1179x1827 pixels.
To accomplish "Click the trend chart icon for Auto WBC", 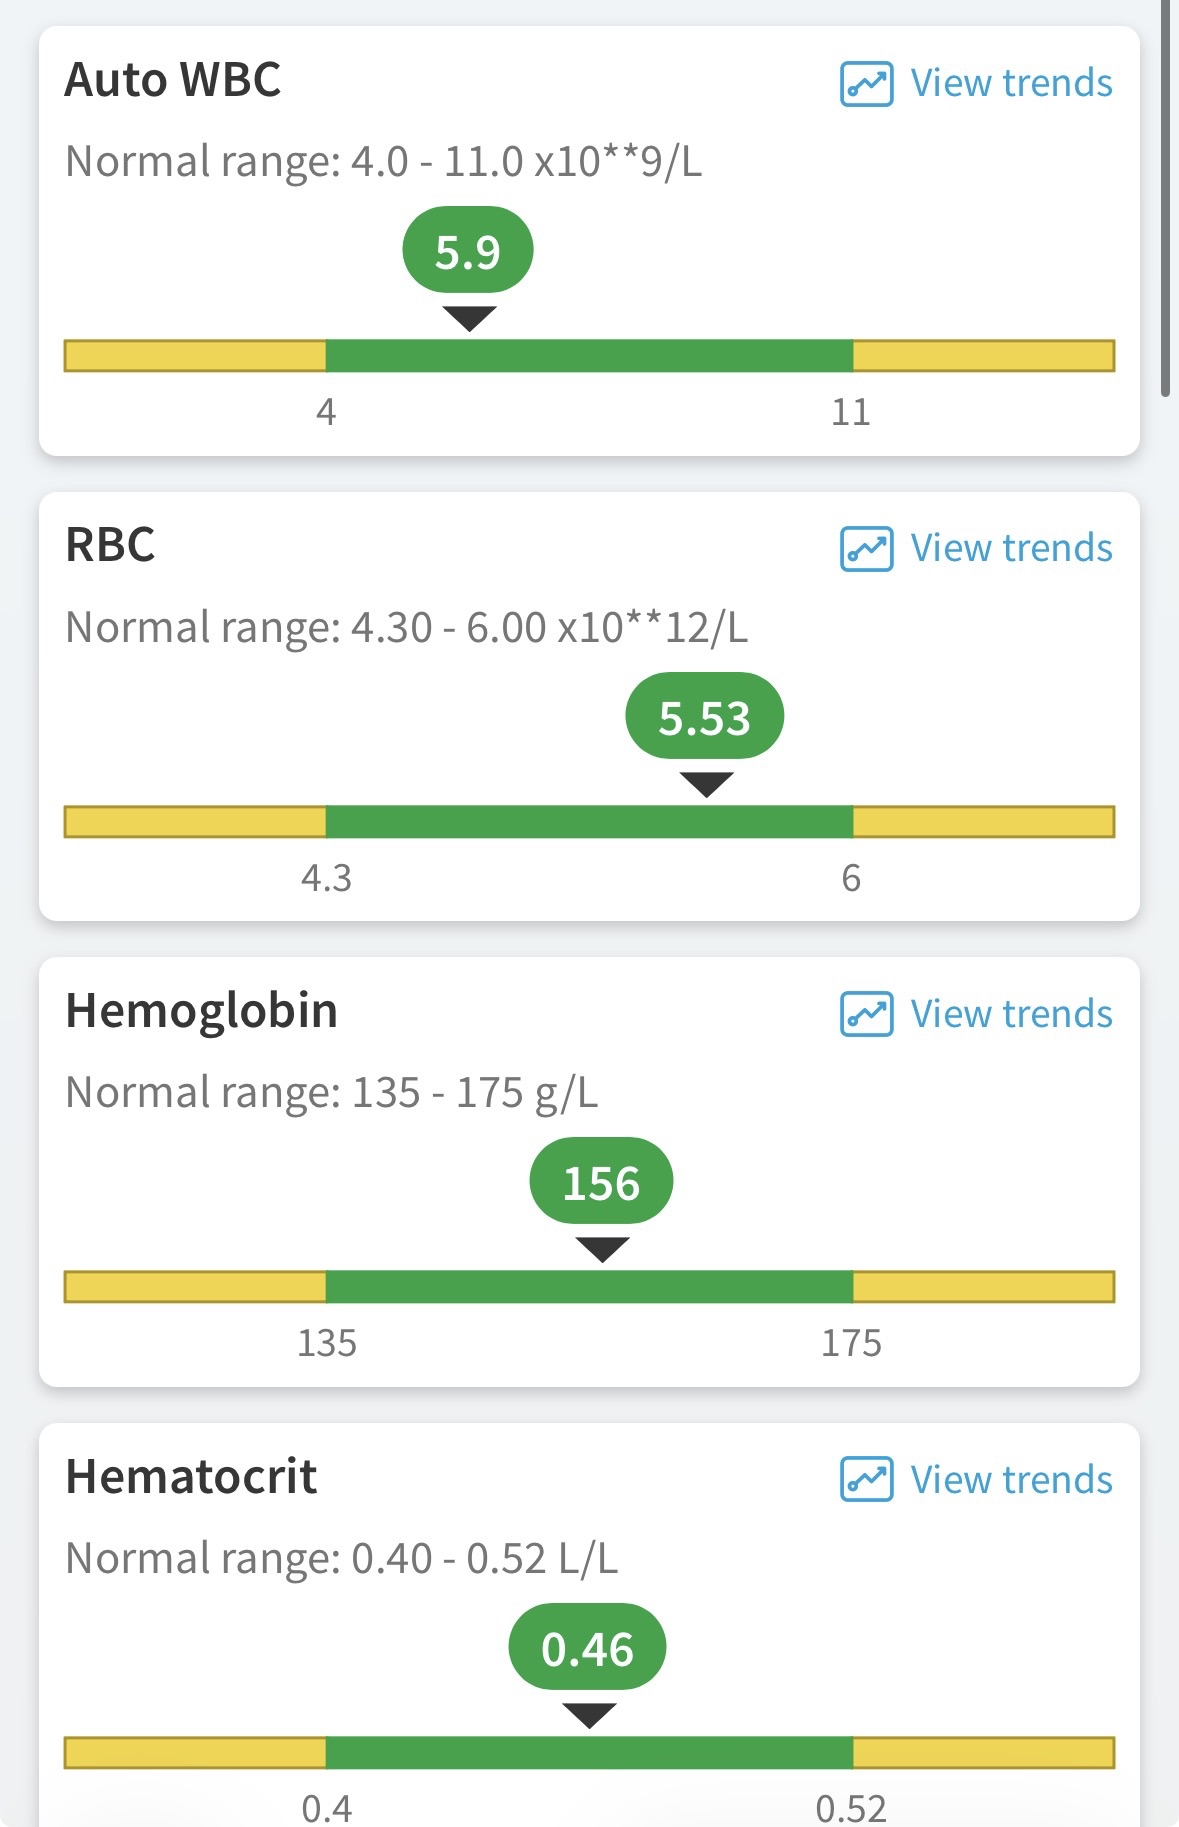I will click(866, 84).
